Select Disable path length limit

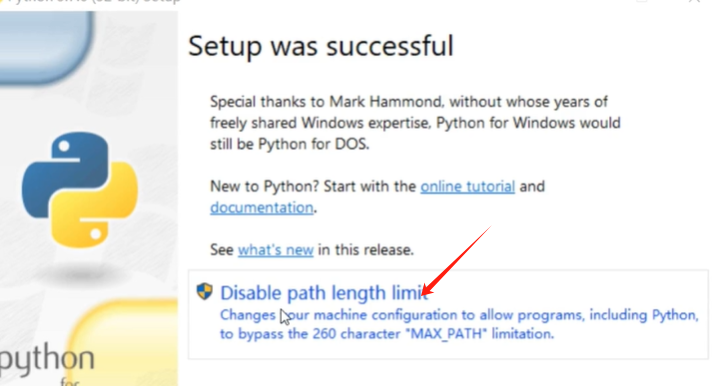tap(324, 293)
